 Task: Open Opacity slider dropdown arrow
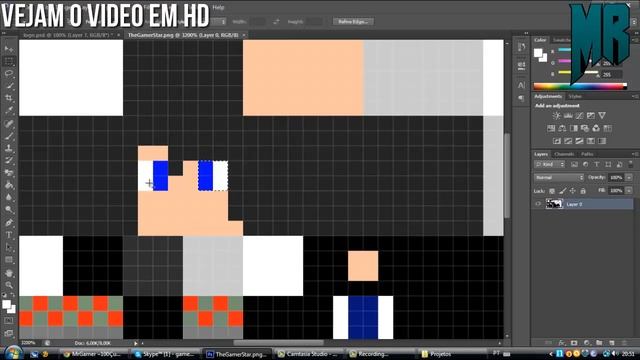629,178
